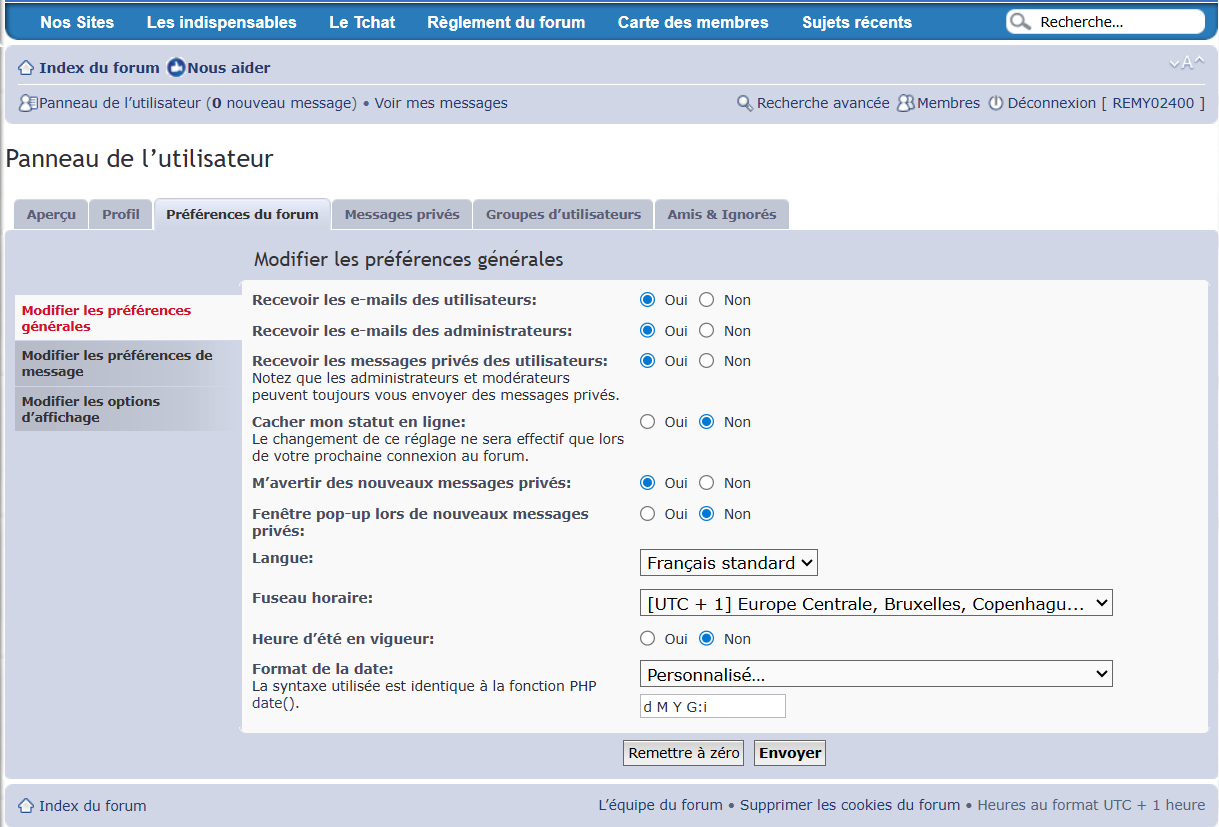Select Oui for Cacher mon statut en ligne

pyautogui.click(x=647, y=422)
